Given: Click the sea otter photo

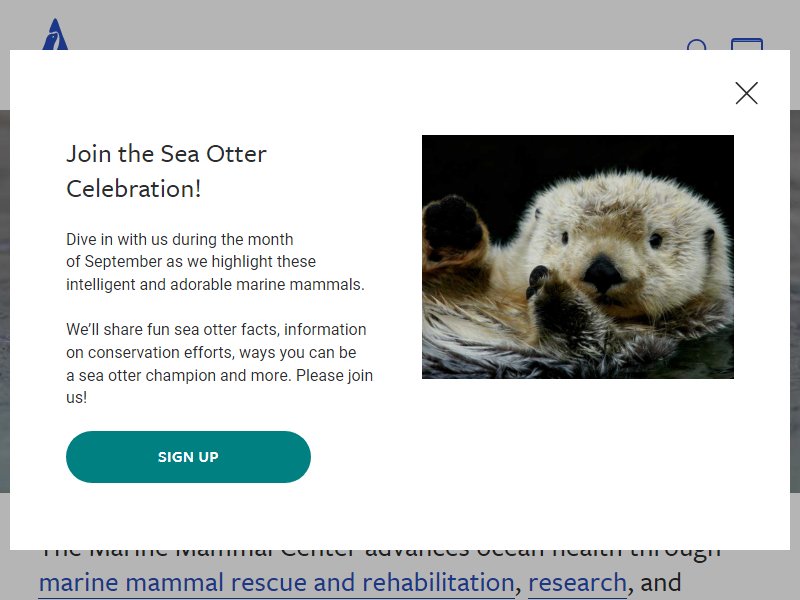Looking at the screenshot, I should point(578,257).
